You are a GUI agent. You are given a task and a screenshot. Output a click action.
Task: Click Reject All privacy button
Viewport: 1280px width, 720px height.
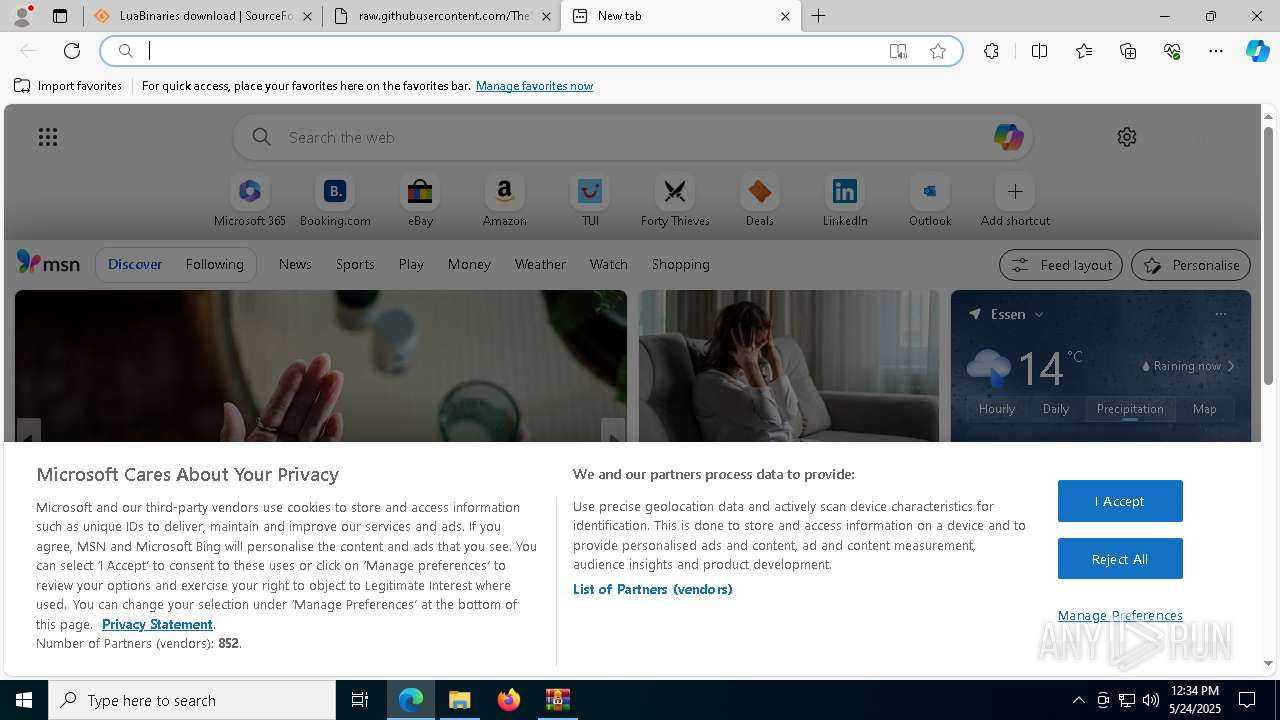pyautogui.click(x=1120, y=559)
